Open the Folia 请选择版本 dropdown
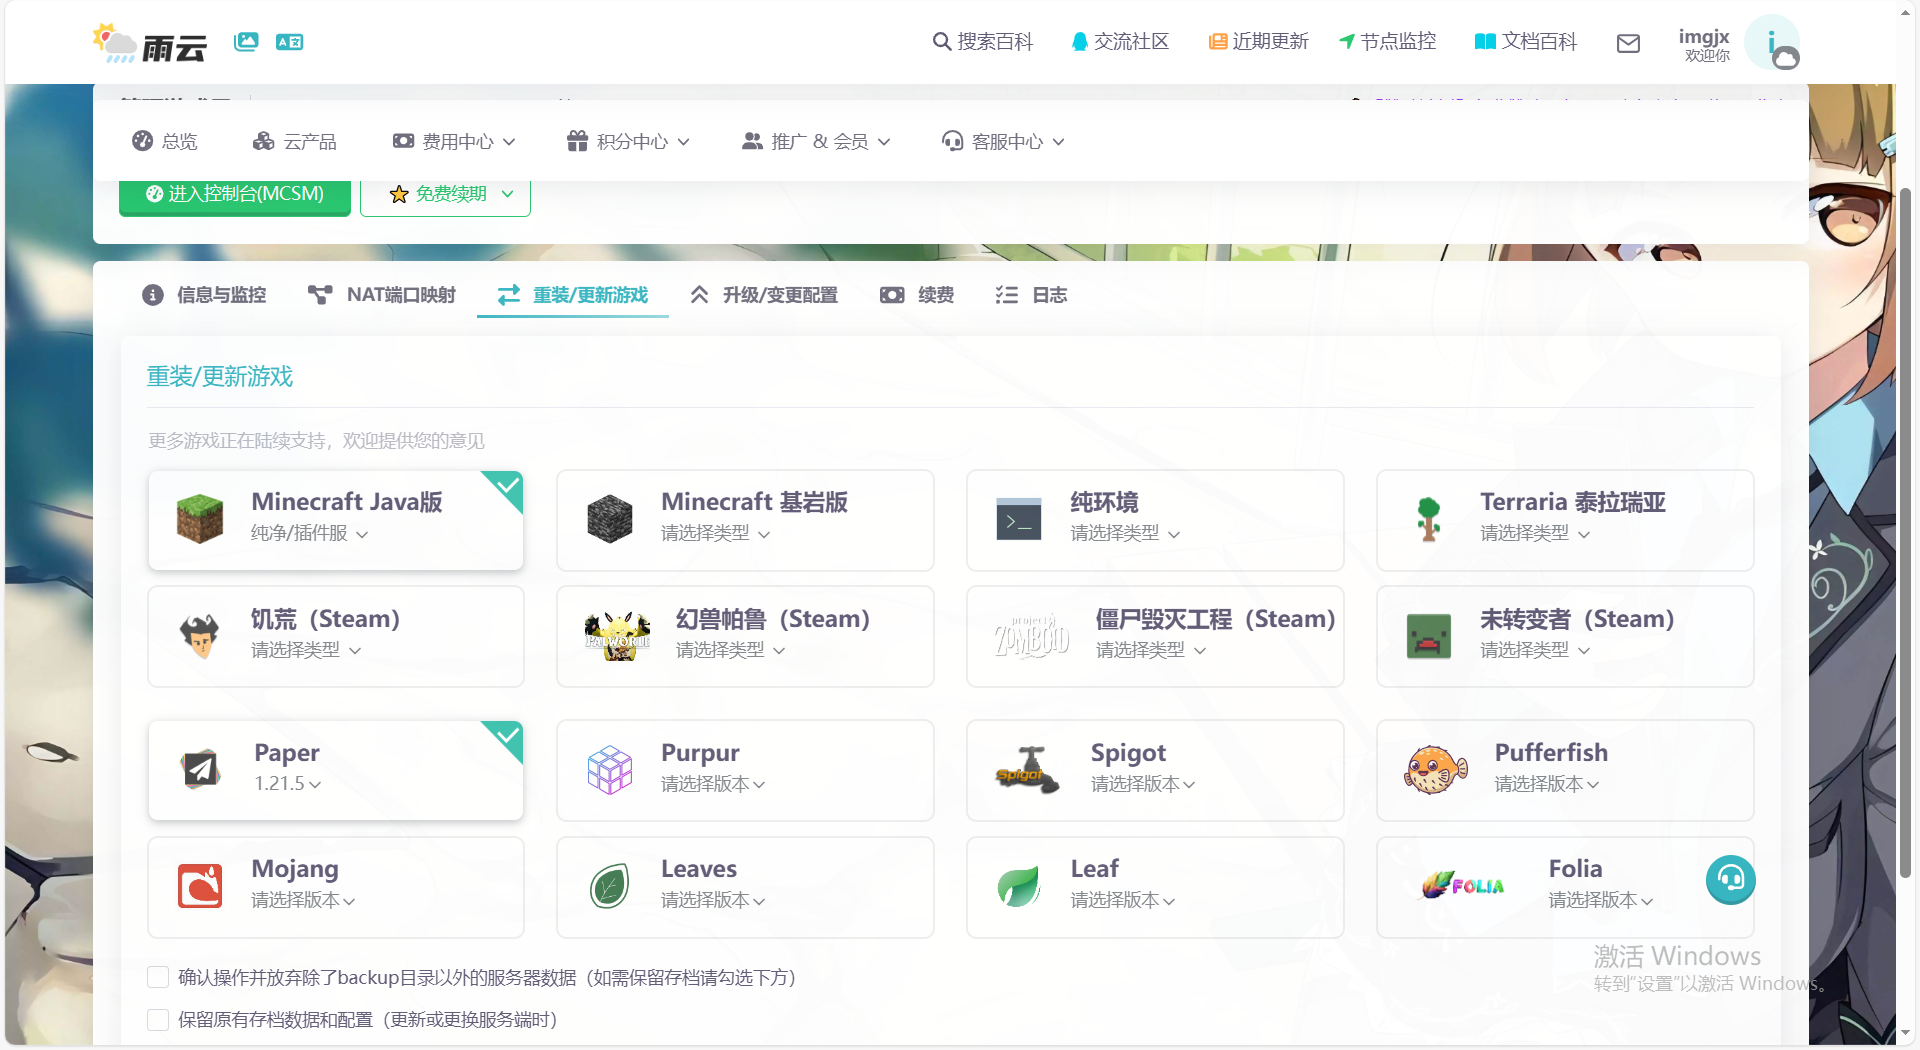This screenshot has height=1050, width=1920. click(1601, 900)
